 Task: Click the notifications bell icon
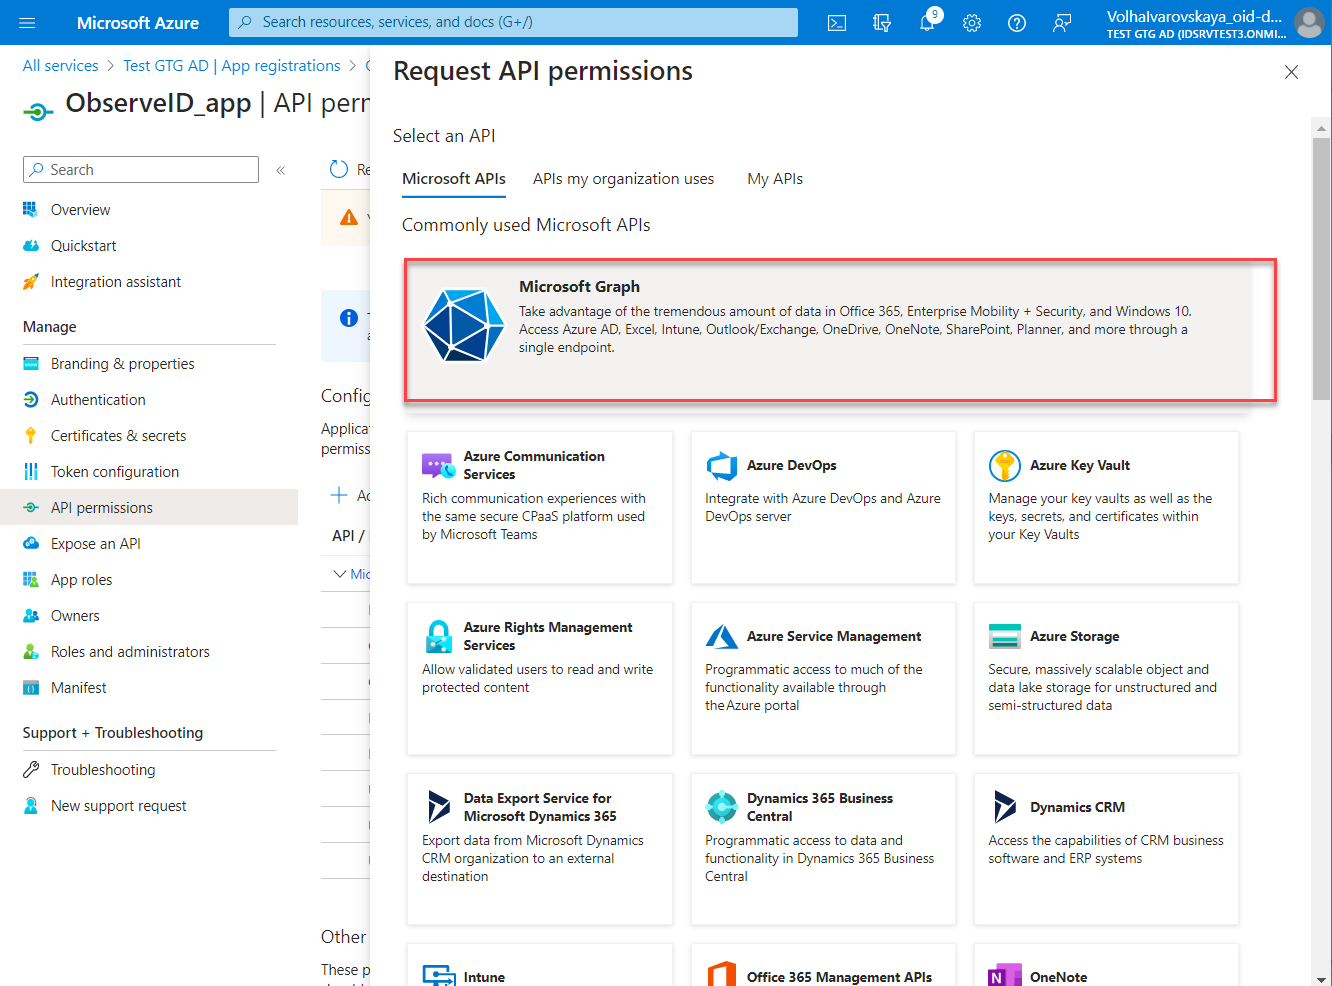click(x=927, y=23)
